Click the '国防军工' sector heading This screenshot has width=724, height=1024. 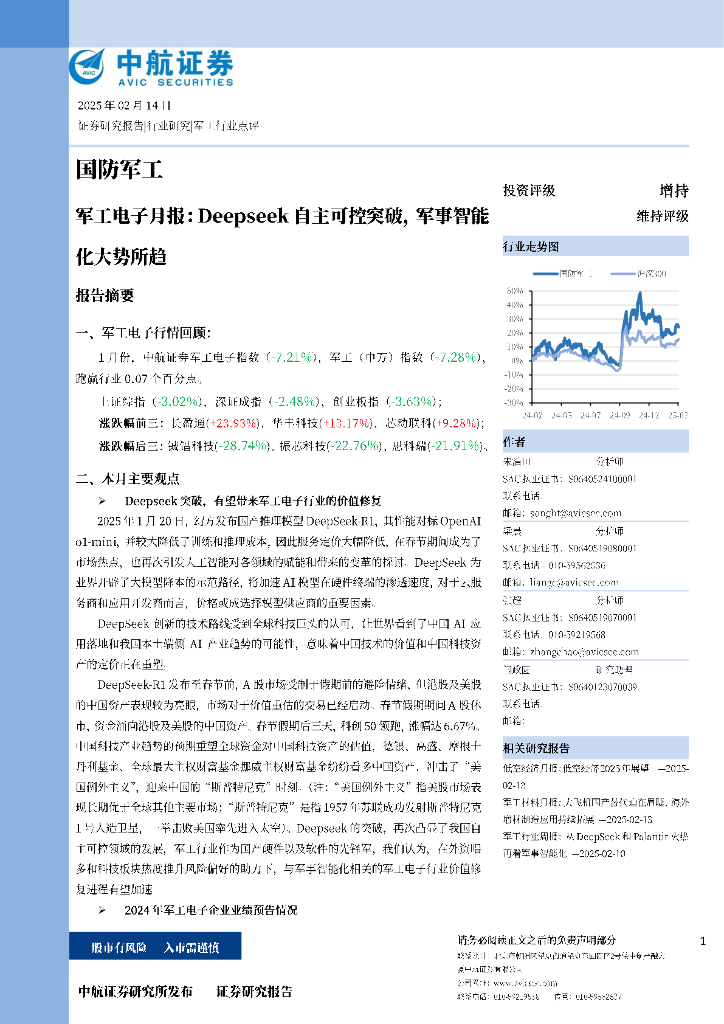[x=119, y=170]
